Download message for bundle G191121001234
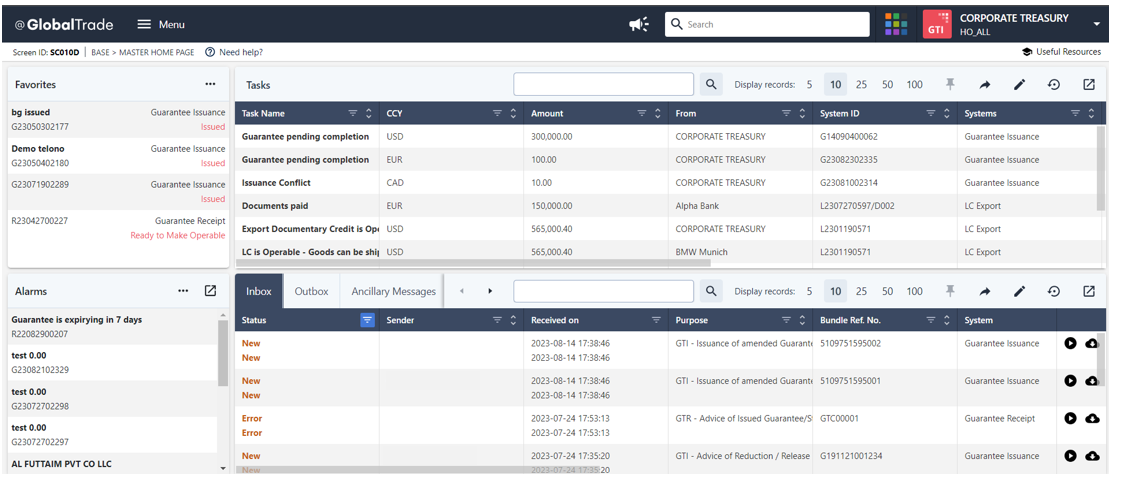The width and height of the screenshot is (1121, 480). (x=1092, y=456)
